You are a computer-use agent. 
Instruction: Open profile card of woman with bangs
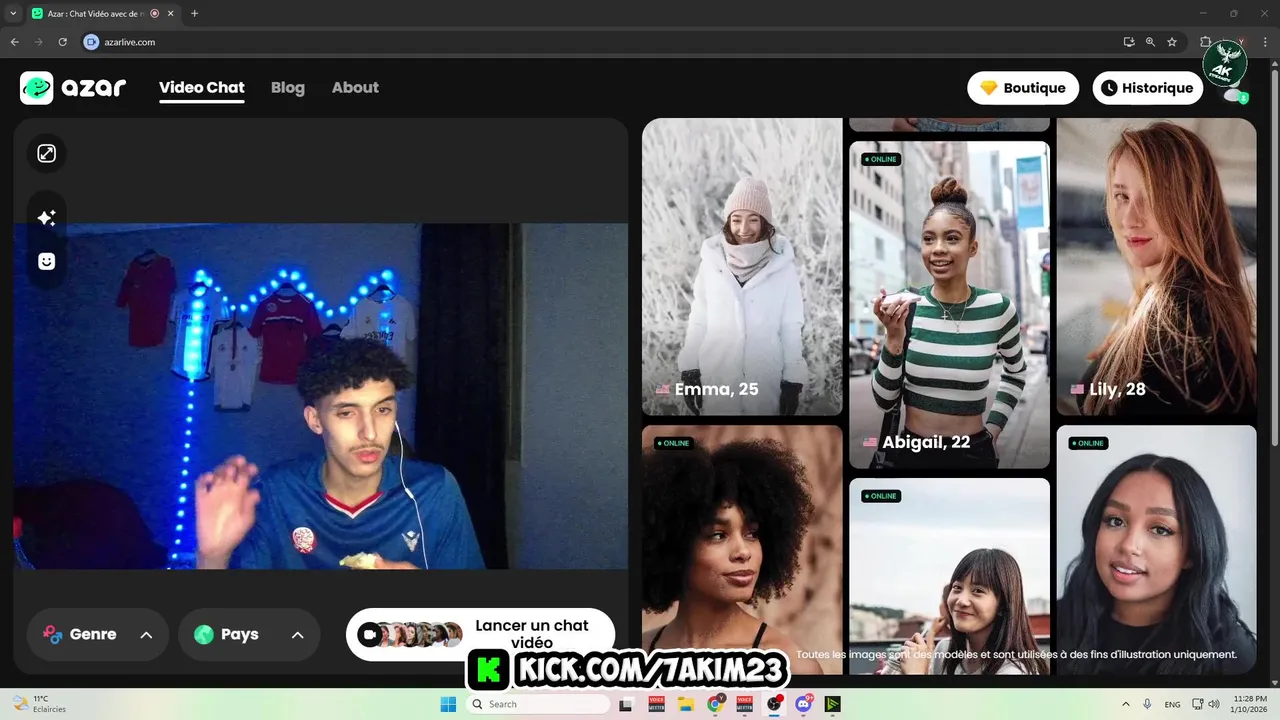(949, 576)
